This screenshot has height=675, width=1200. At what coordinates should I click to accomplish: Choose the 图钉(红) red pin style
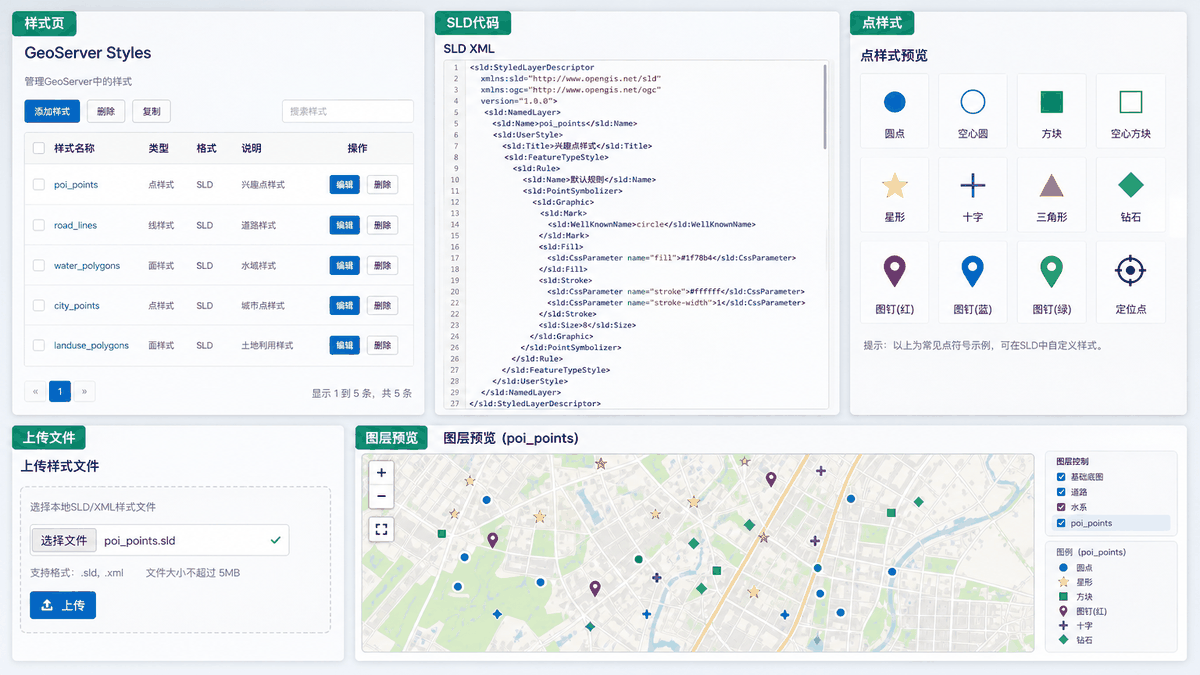pyautogui.click(x=895, y=281)
